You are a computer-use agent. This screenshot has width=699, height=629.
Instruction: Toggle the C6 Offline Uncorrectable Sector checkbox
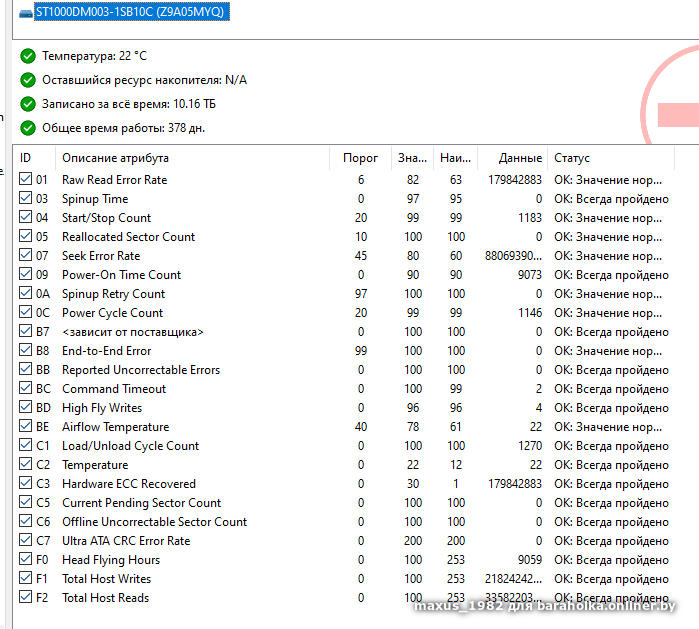(x=25, y=521)
